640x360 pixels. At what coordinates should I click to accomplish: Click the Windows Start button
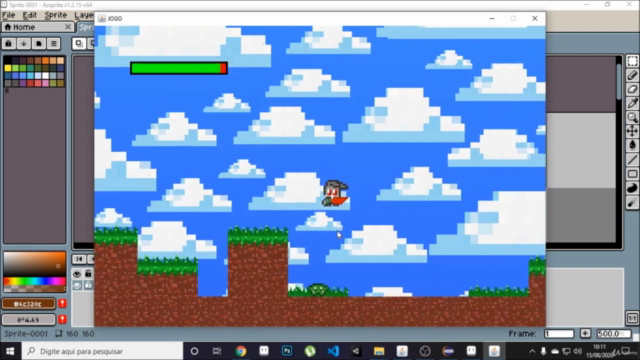pos(10,351)
